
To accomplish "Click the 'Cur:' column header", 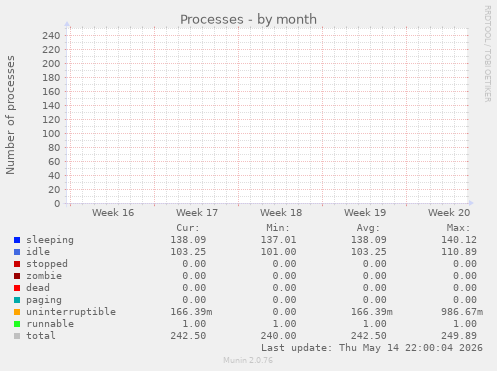I will (x=188, y=228).
